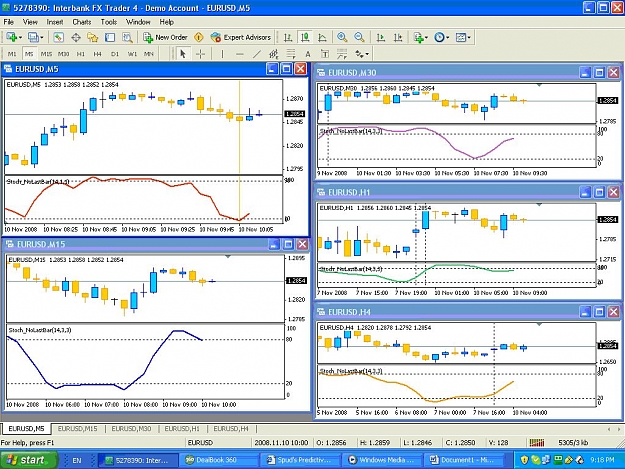Select the Vertical Line drawing tool
This screenshot has height=469, width=625.
pyautogui.click(x=222, y=53)
